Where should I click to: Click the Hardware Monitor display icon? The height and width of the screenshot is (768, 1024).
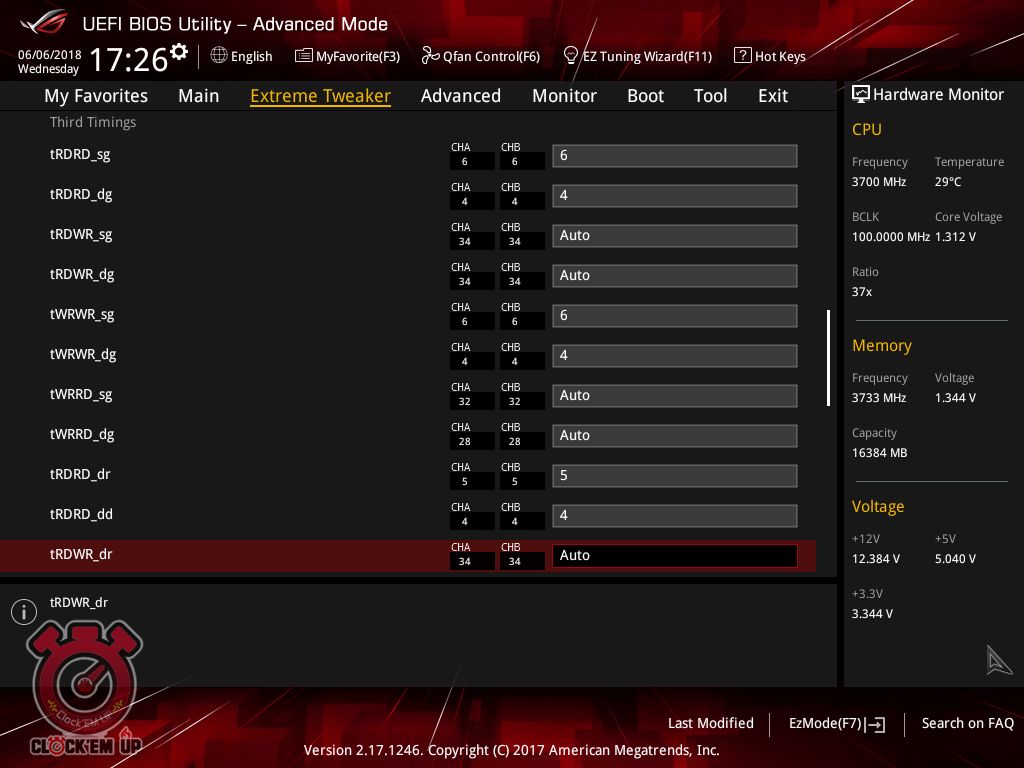coord(860,94)
